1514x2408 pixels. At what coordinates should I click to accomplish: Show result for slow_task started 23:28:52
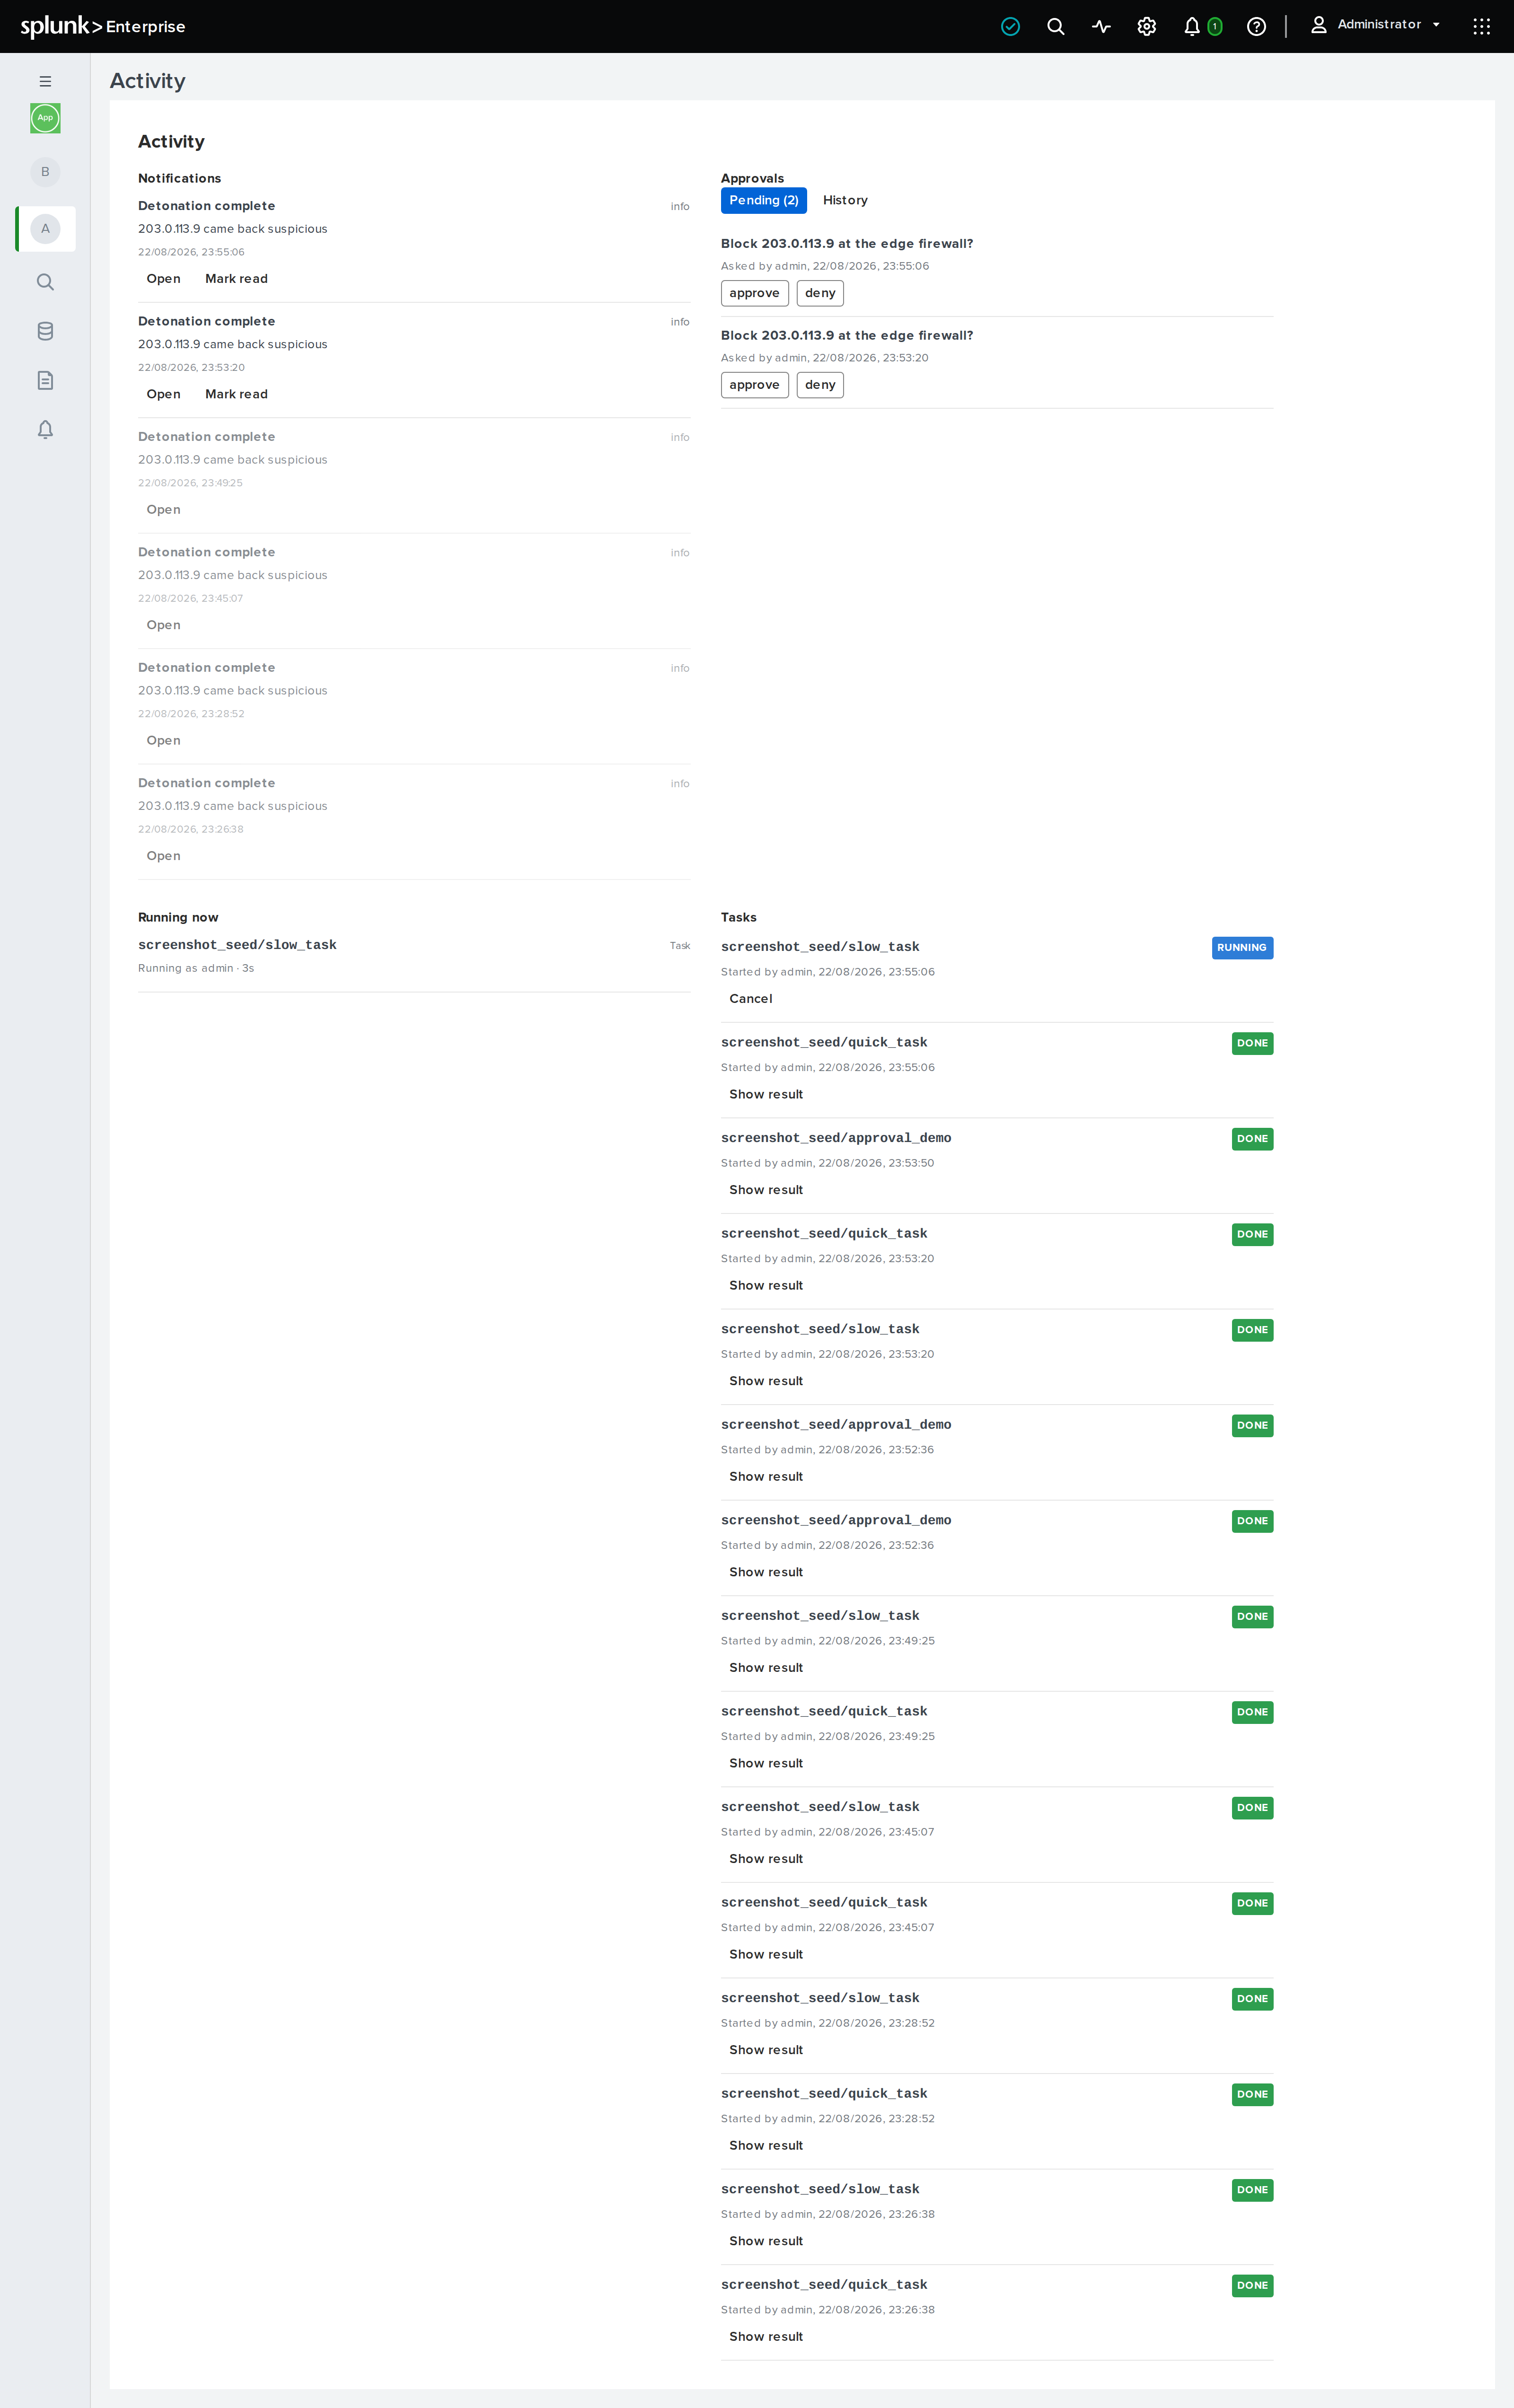[x=766, y=2050]
